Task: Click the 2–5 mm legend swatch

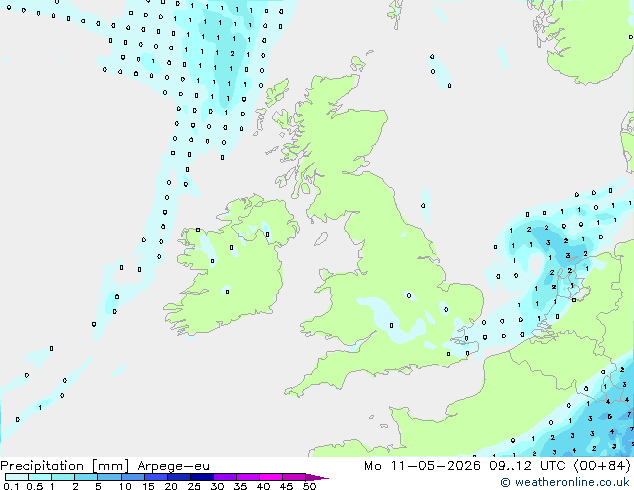Action: pos(86,477)
